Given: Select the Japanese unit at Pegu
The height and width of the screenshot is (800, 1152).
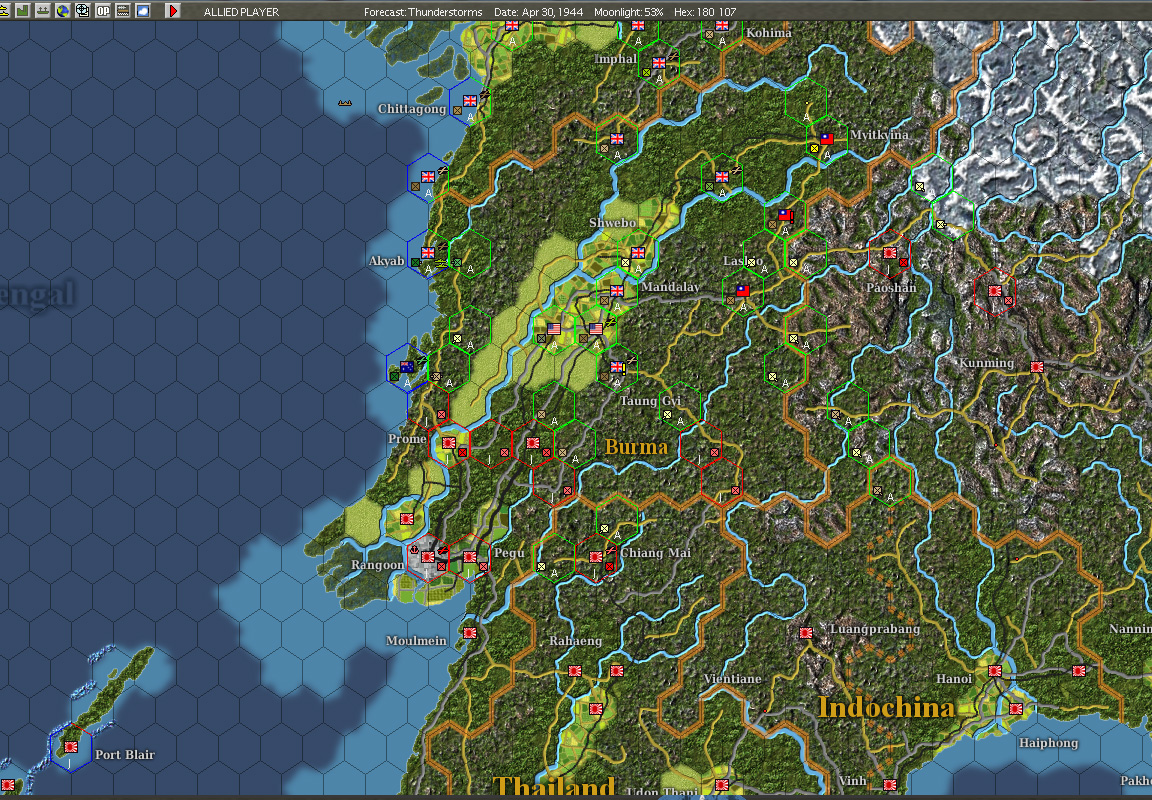Looking at the screenshot, I should [x=470, y=557].
